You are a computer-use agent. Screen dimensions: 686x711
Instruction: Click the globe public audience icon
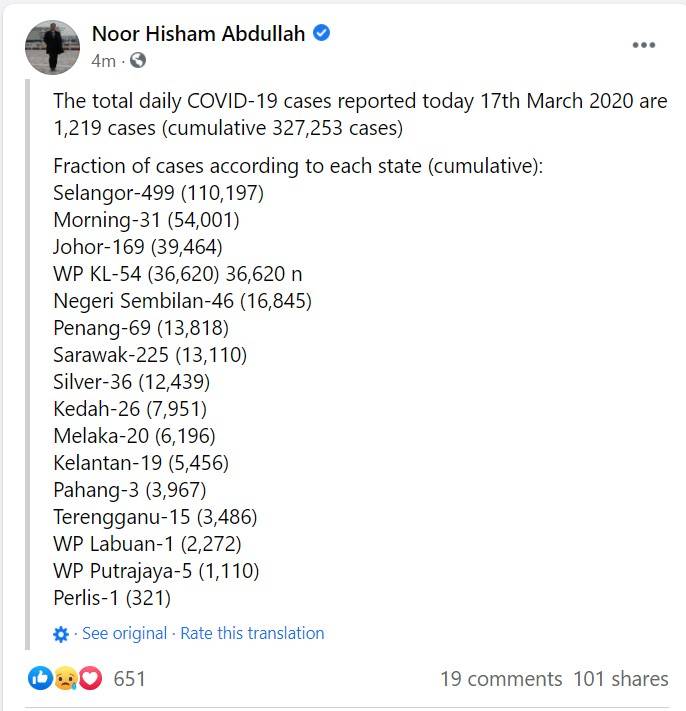click(138, 60)
